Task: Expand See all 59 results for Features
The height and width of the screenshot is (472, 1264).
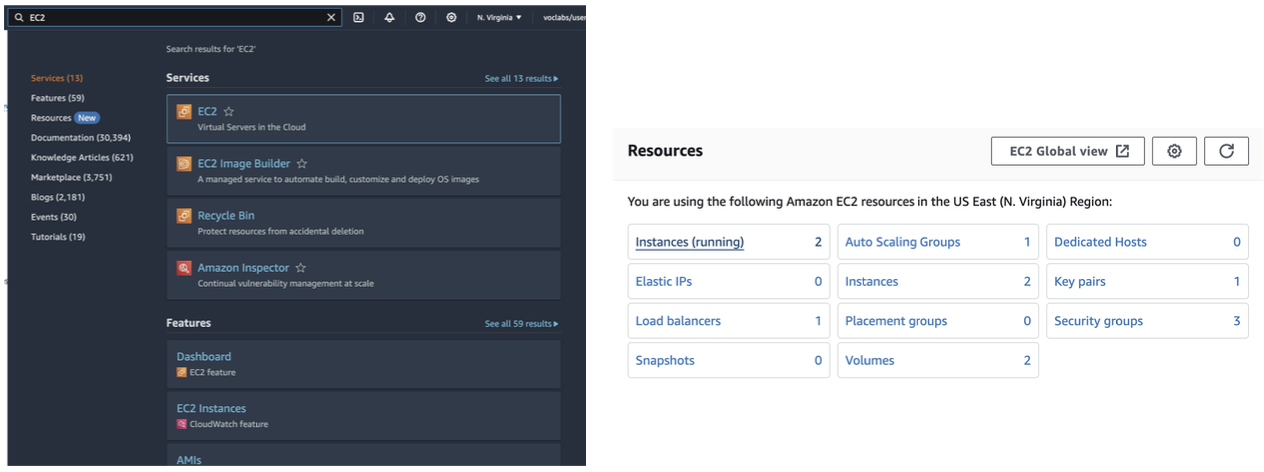Action: coord(521,324)
